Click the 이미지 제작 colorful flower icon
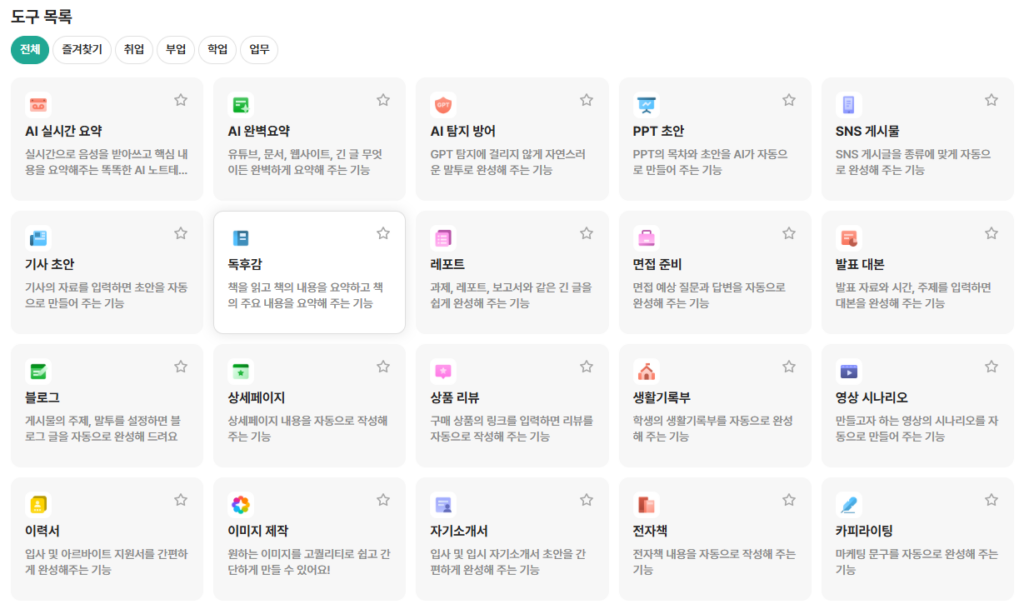 239,504
